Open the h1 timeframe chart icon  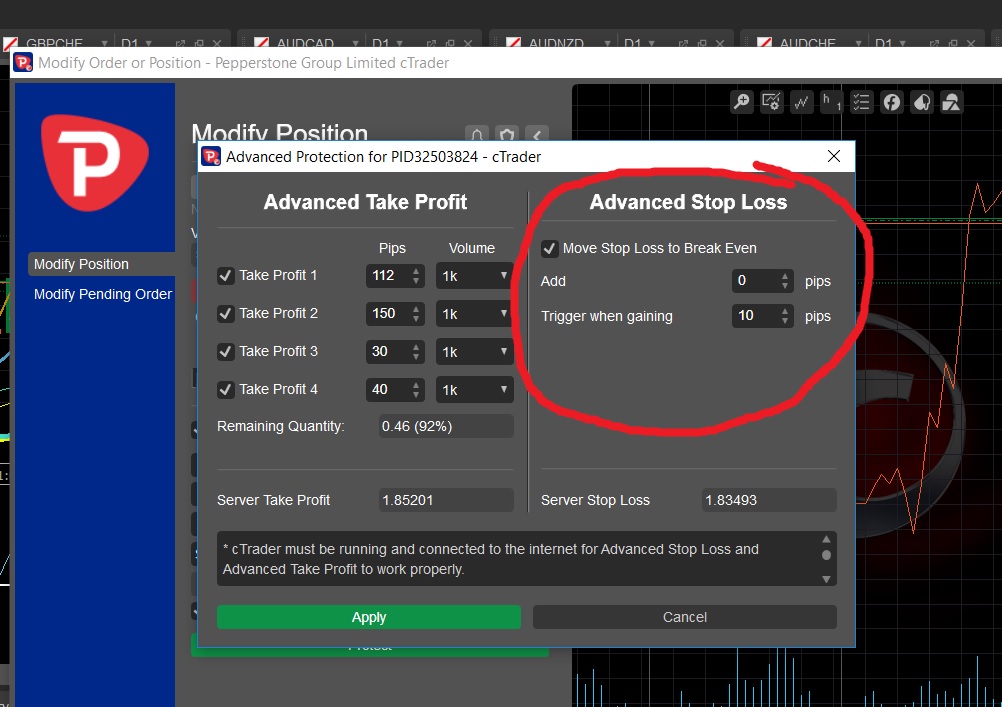[x=831, y=102]
